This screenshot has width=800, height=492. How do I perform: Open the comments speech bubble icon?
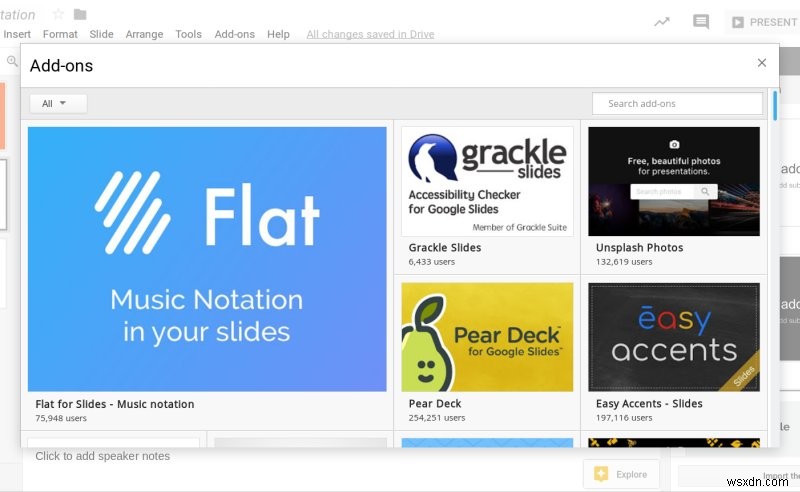point(701,22)
